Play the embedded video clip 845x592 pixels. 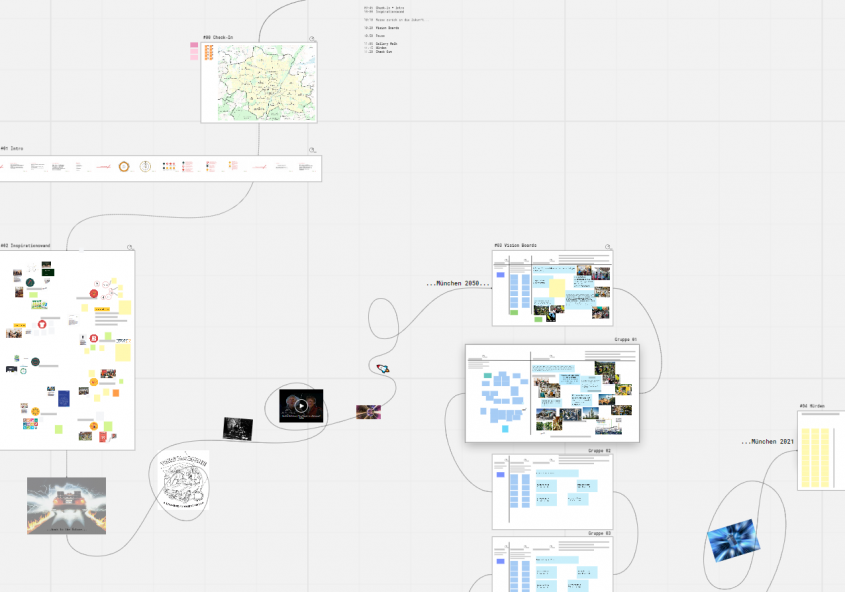click(x=299, y=406)
